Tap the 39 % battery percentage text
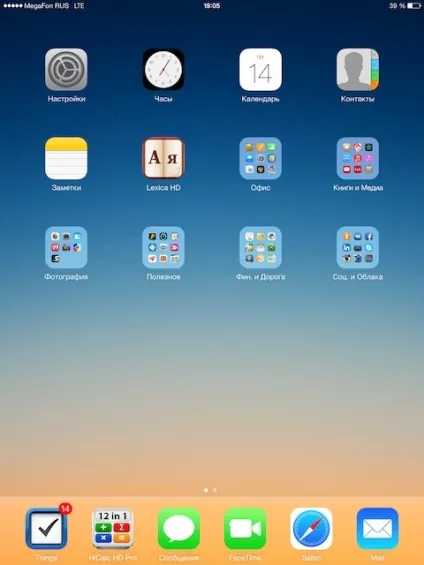The height and width of the screenshot is (565, 424). (x=397, y=6)
